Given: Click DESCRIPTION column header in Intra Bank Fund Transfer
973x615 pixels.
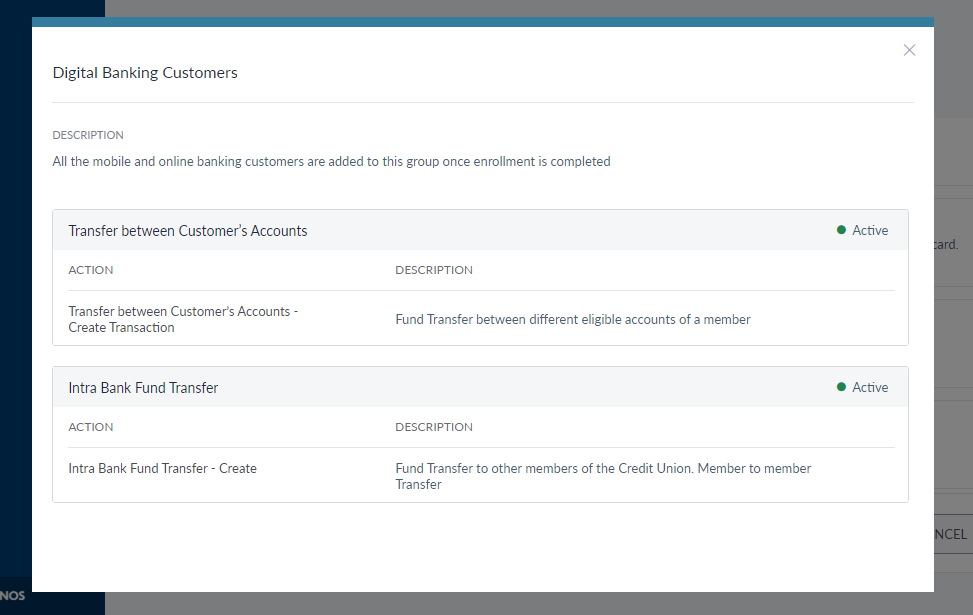Looking at the screenshot, I should pos(434,427).
